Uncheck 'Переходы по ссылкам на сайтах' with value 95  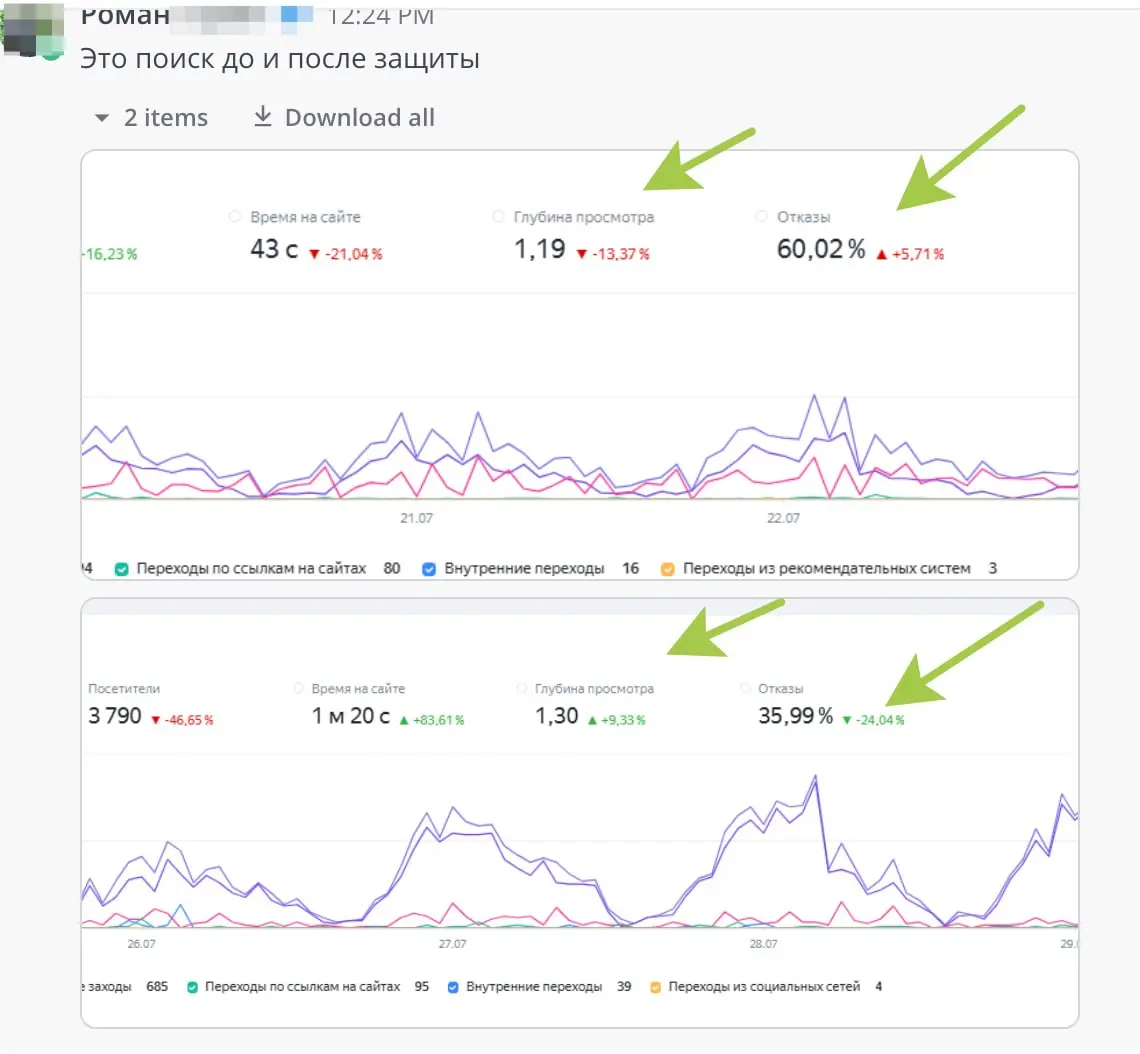193,987
